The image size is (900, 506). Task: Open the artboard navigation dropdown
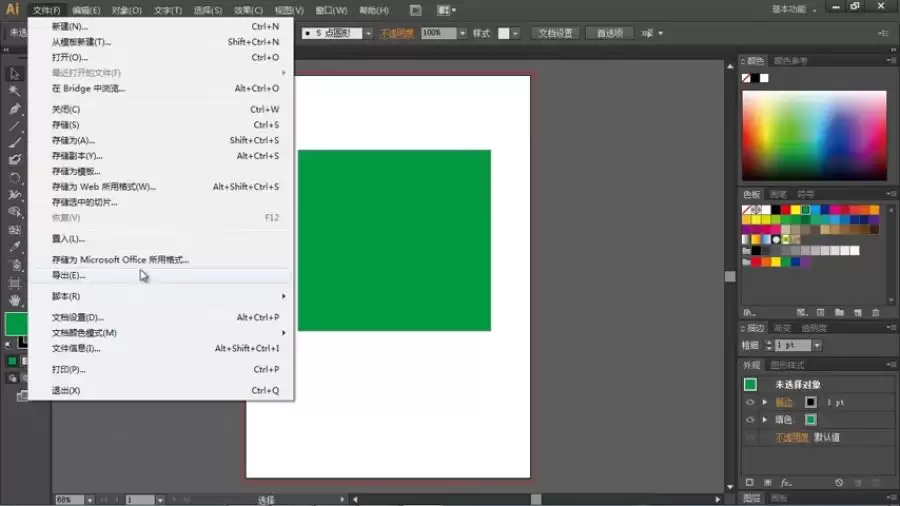point(160,500)
